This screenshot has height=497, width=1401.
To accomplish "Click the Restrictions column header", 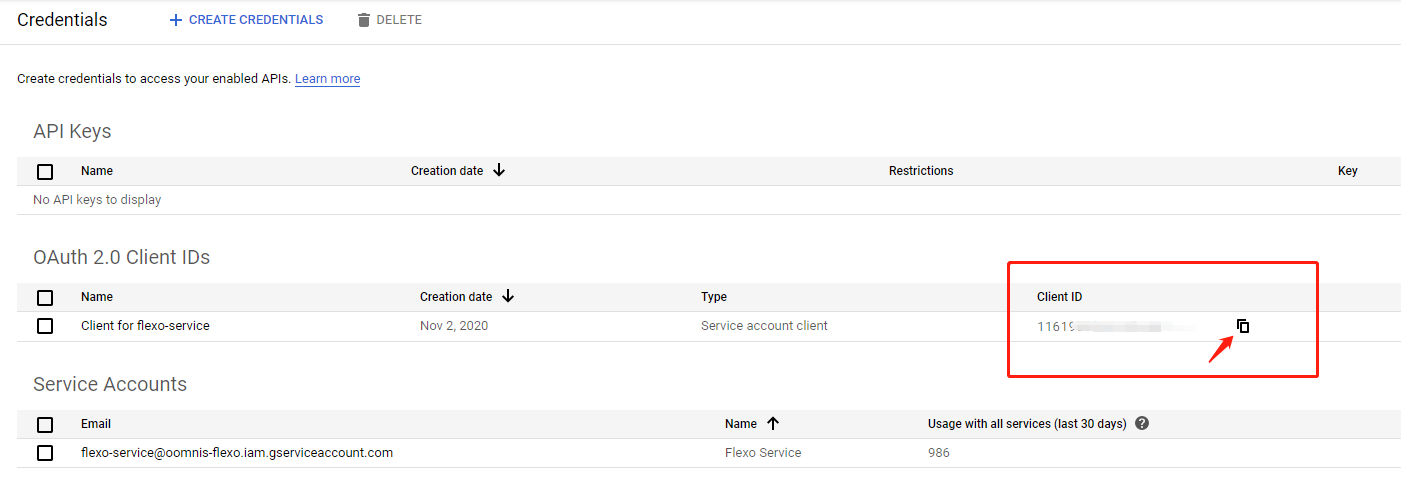I will pos(921,171).
